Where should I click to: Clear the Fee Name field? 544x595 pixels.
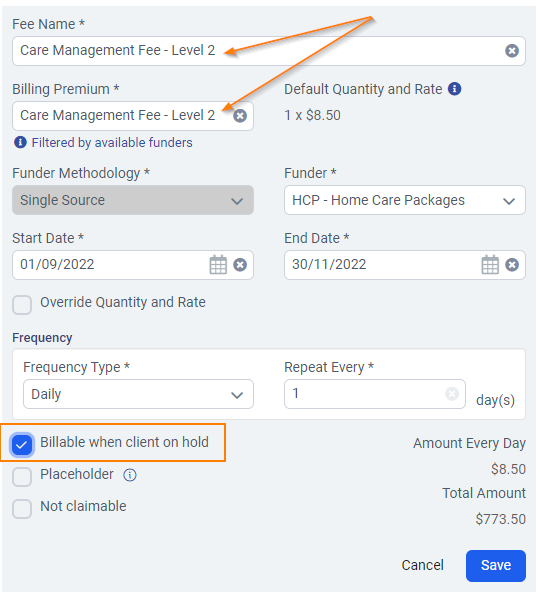click(x=512, y=50)
